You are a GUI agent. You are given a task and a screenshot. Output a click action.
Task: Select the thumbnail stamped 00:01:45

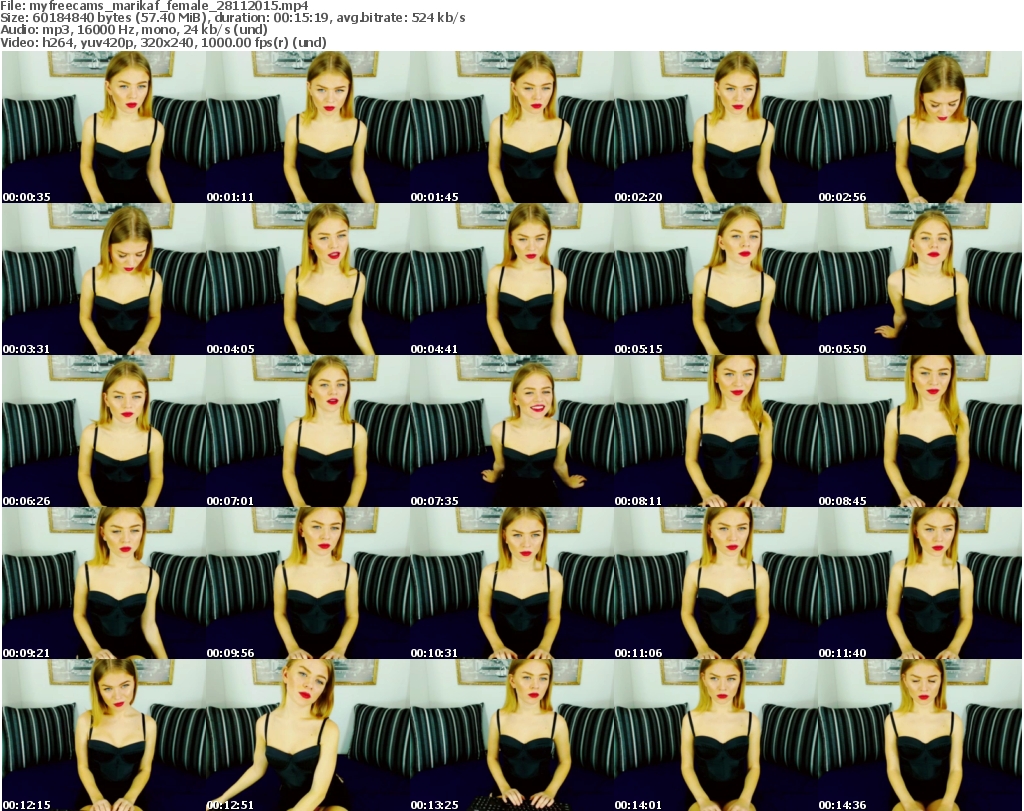point(512,127)
